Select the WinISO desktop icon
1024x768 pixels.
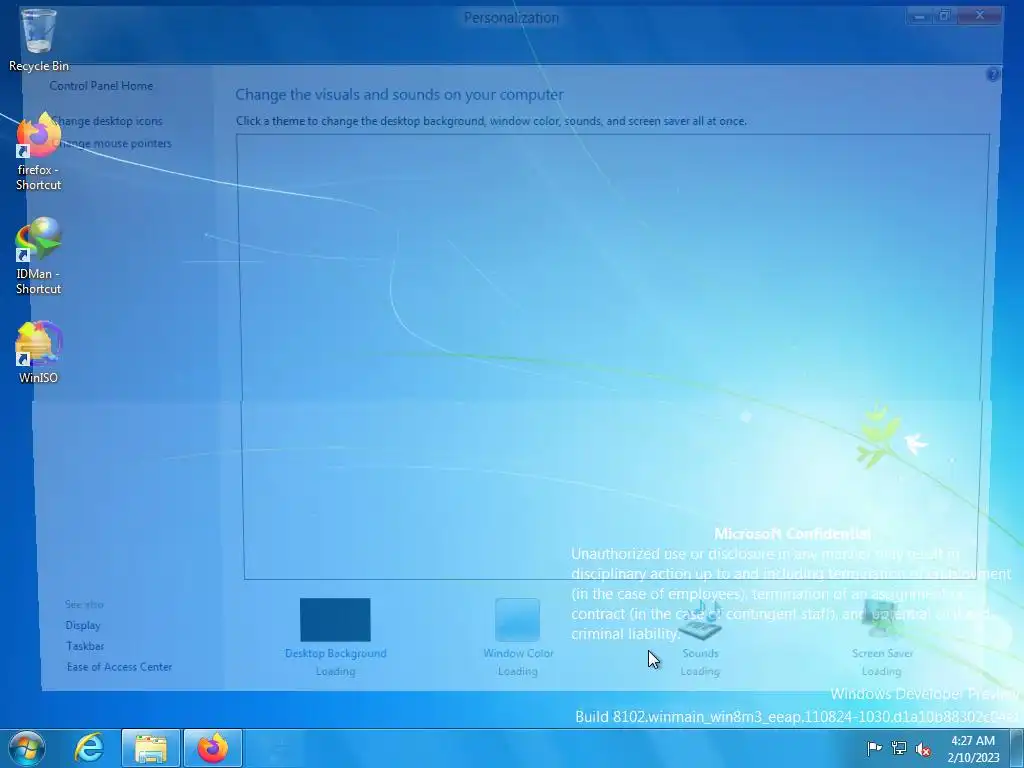[39, 351]
